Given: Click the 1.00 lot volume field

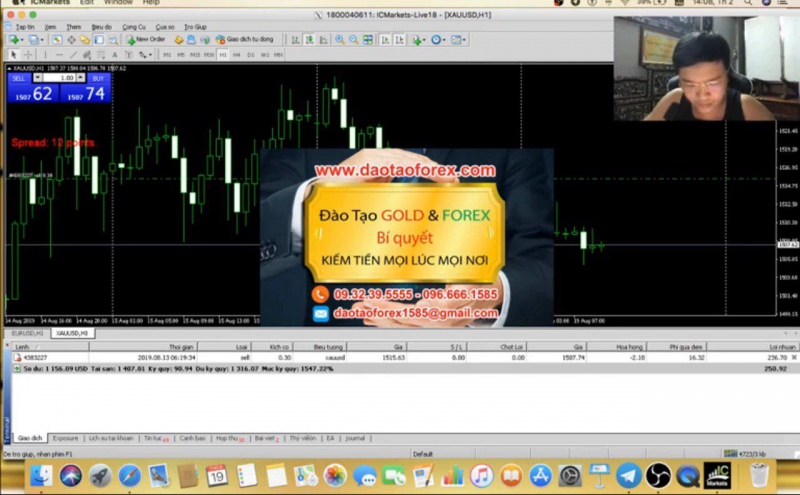Looking at the screenshot, I should pyautogui.click(x=59, y=78).
